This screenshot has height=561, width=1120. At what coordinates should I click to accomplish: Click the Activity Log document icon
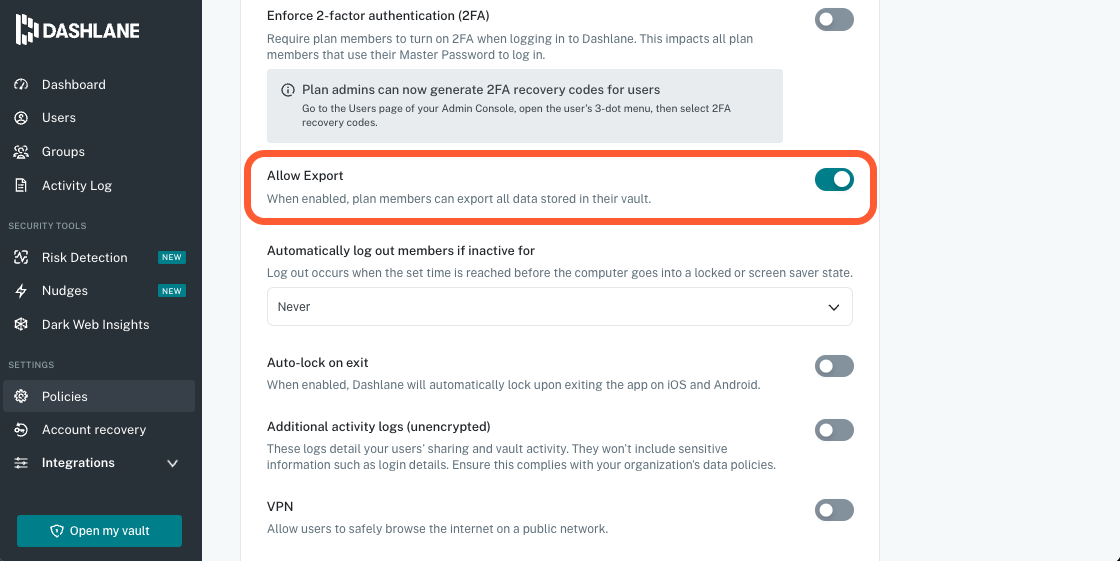click(21, 186)
